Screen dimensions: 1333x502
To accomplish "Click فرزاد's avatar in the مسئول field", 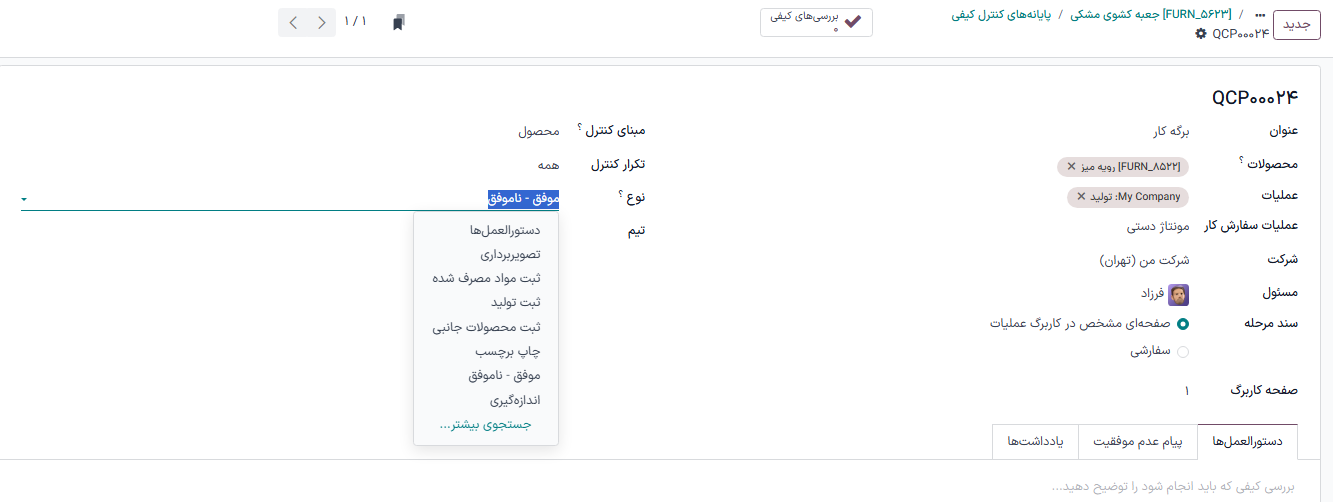I will [x=1179, y=294].
